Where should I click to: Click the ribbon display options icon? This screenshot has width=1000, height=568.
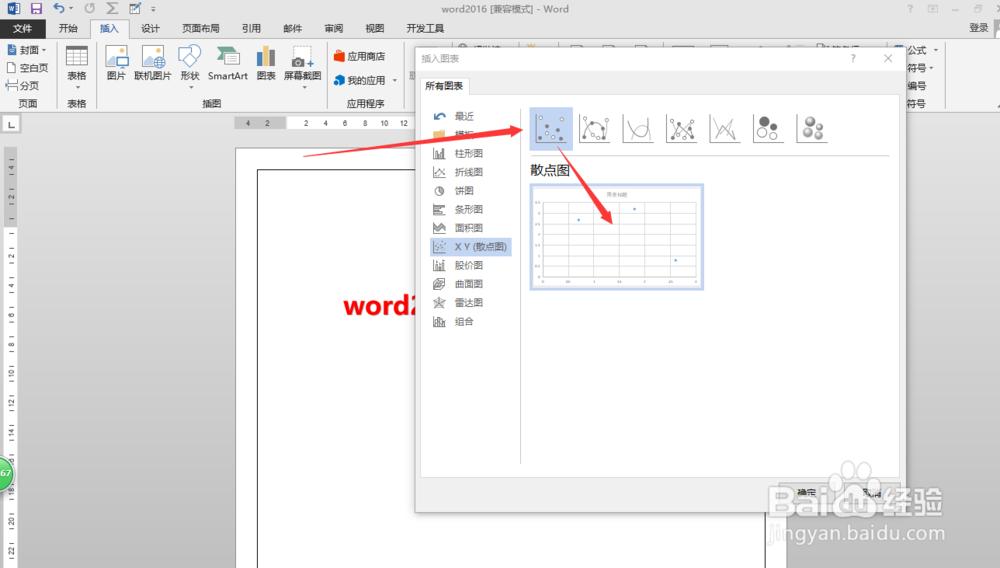pyautogui.click(x=933, y=8)
